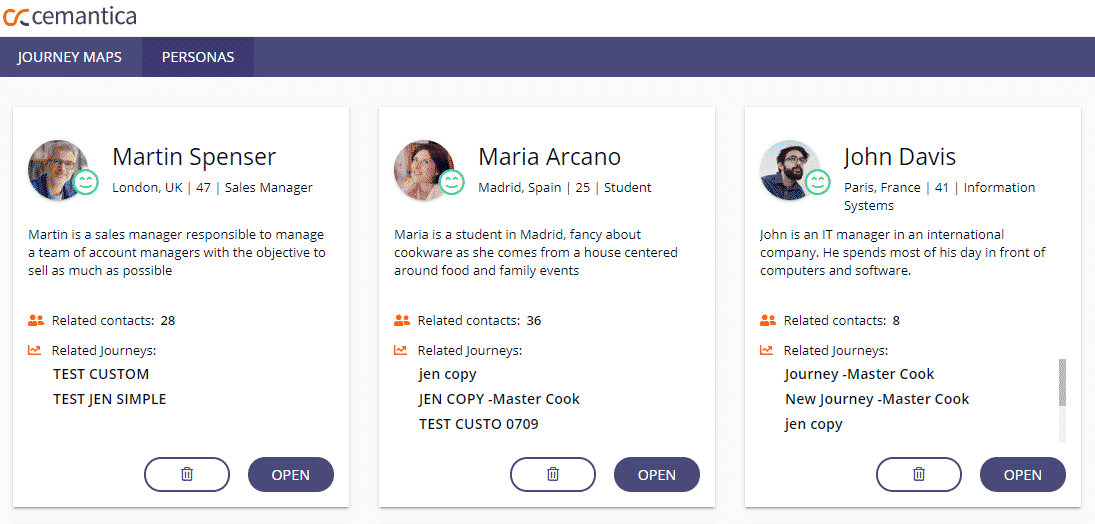Switch to the Personas tab
Image resolution: width=1095 pixels, height=524 pixels.
pos(198,57)
